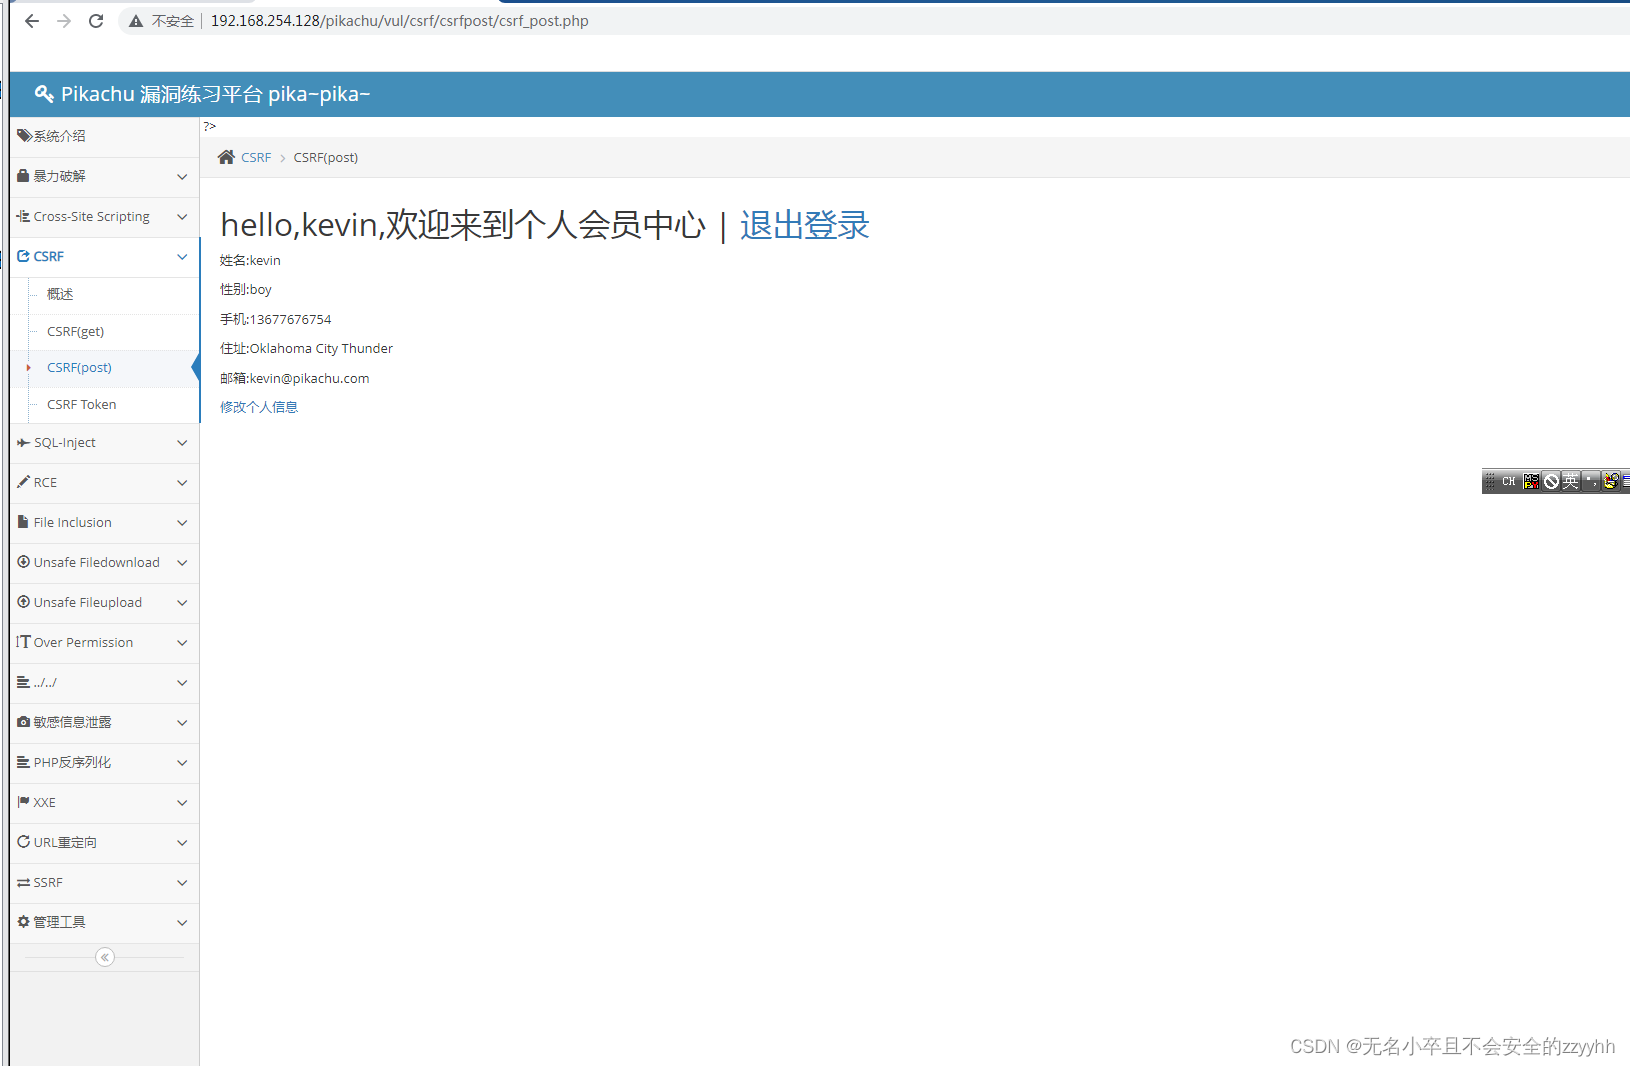
Task: Click the PHP反序列化 menu icon
Action: coord(24,762)
